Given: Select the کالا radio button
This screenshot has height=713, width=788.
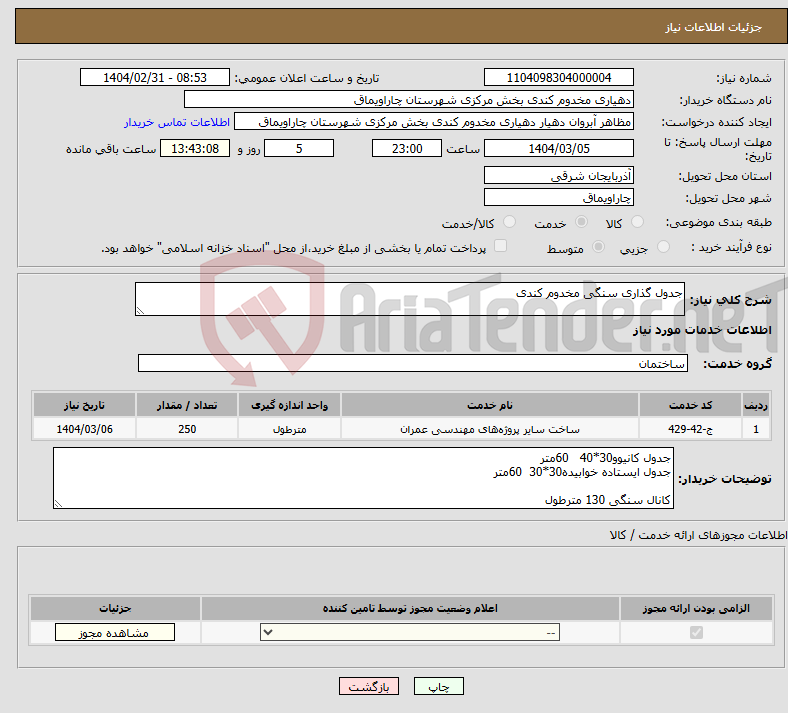Looking at the screenshot, I should click(x=637, y=222).
